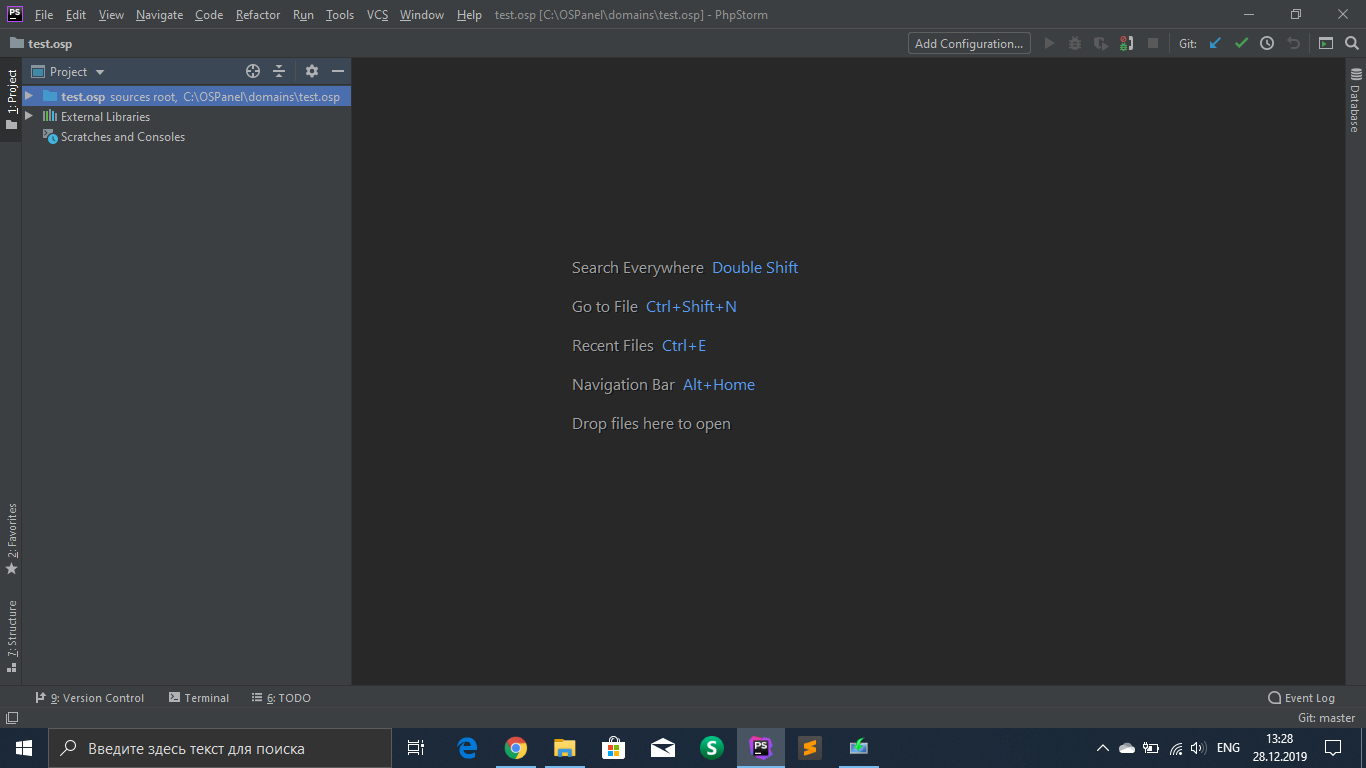The height and width of the screenshot is (768, 1366).
Task: Open the View menu
Action: 111,15
